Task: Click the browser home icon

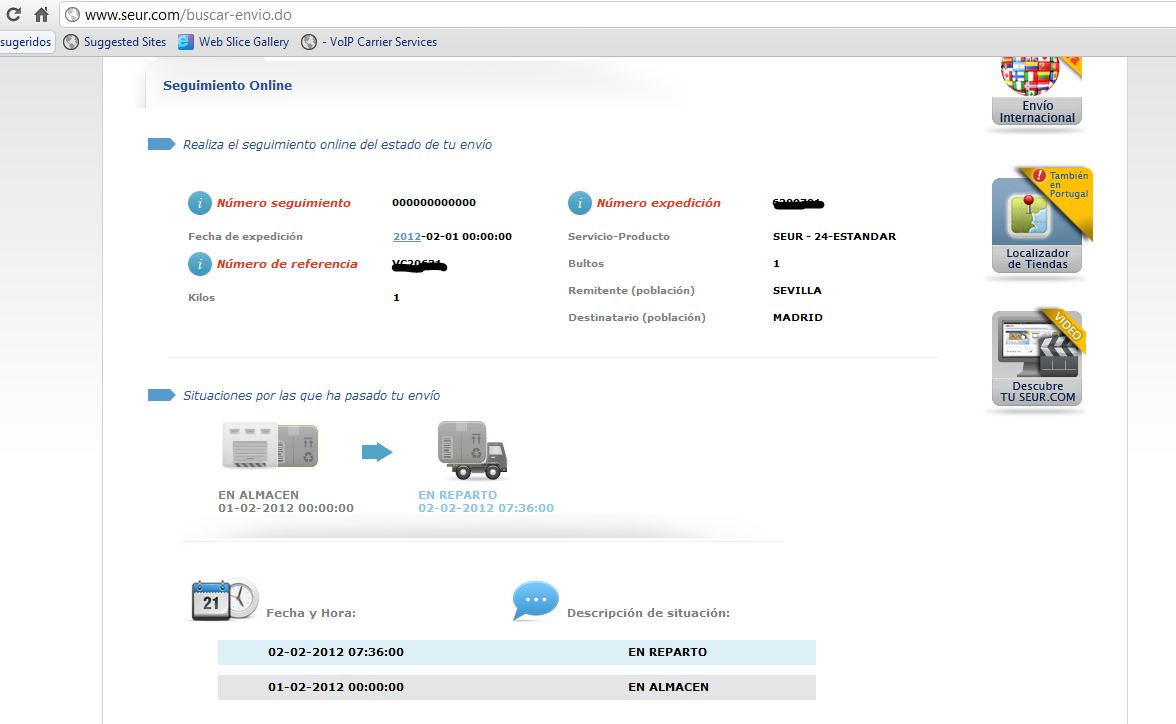Action: [41, 15]
